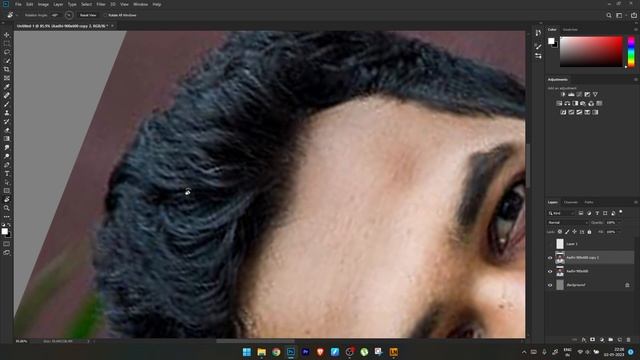Add a Brightness/Contrast adjustment
The image size is (640, 360).
(563, 94)
